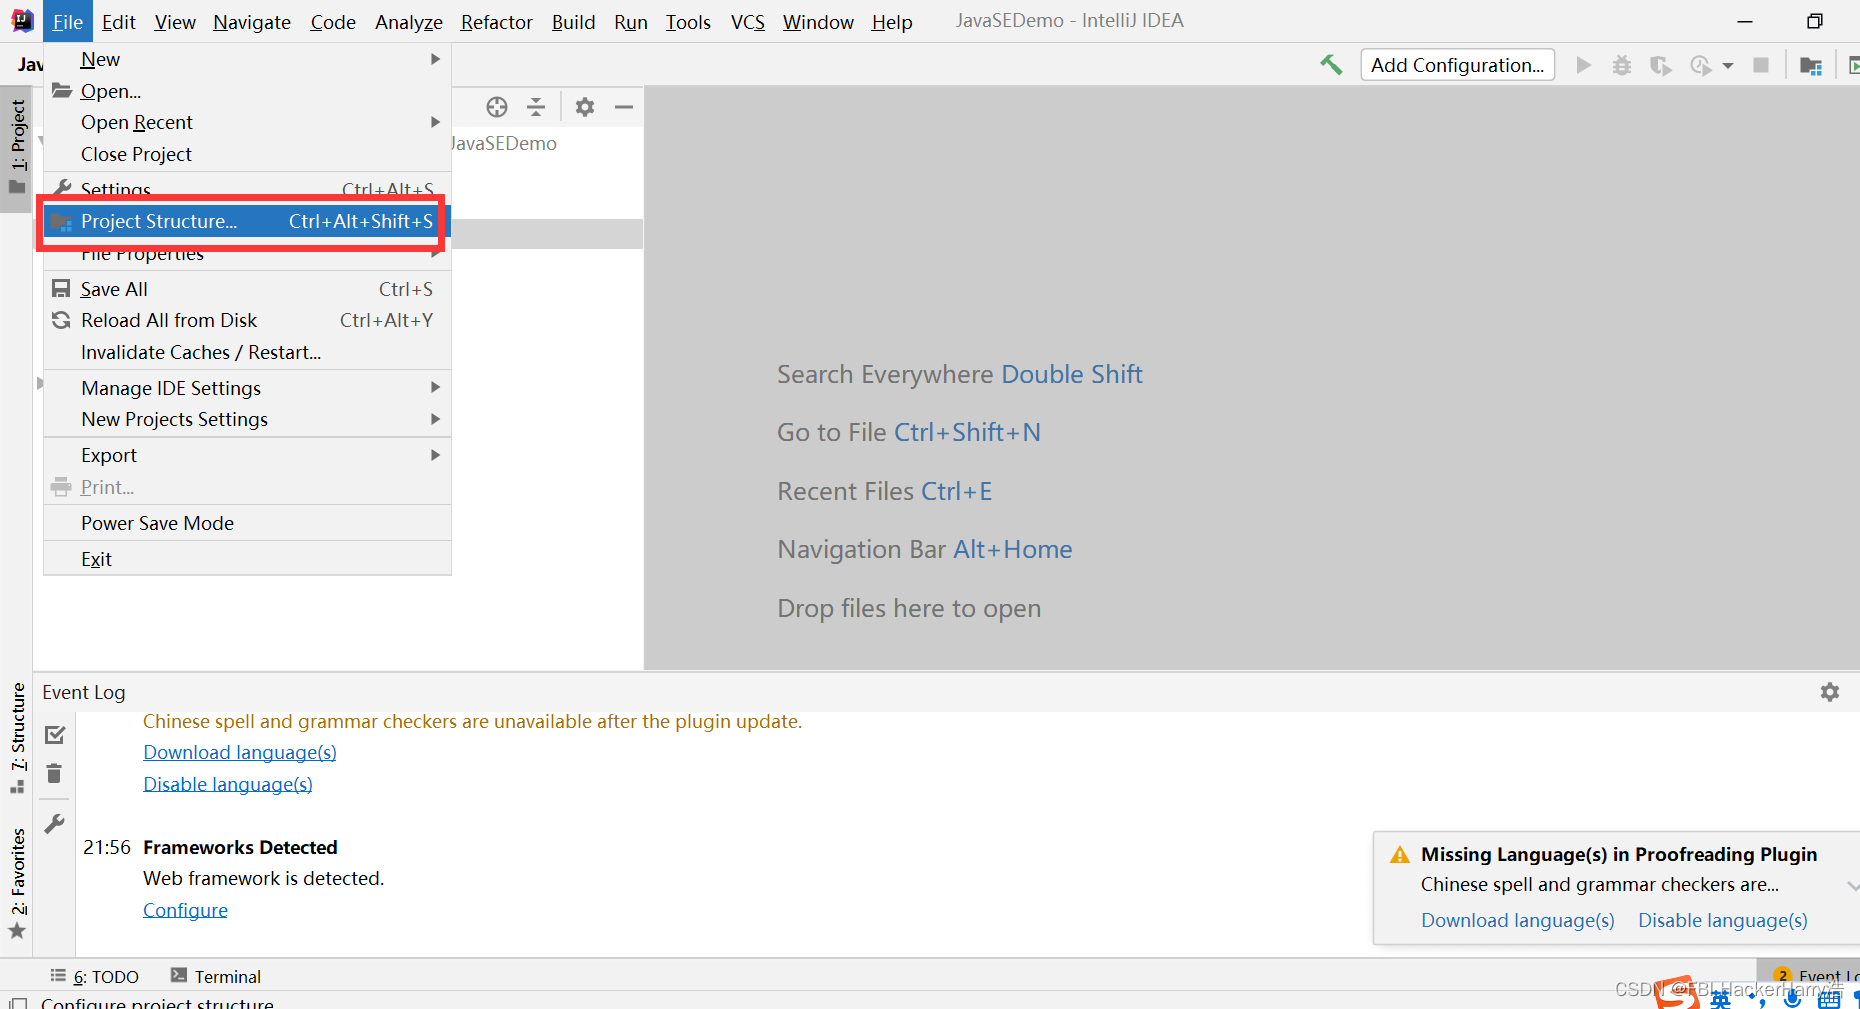Open the File menu
This screenshot has height=1009, width=1860.
(68, 21)
